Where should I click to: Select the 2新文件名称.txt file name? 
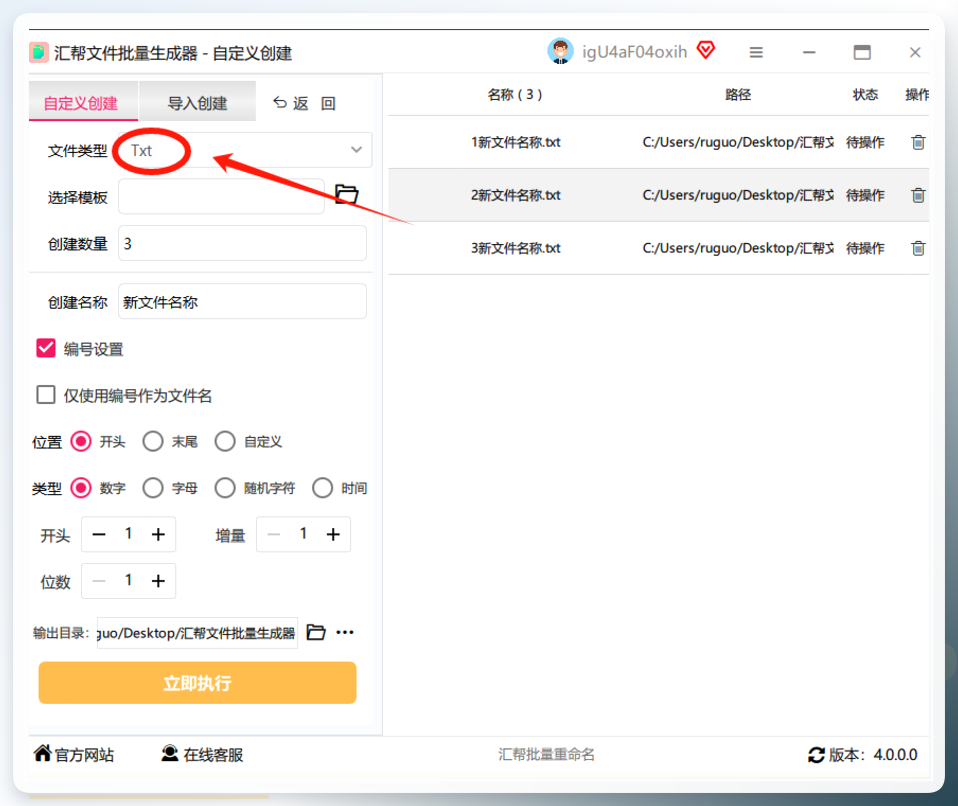[516, 196]
